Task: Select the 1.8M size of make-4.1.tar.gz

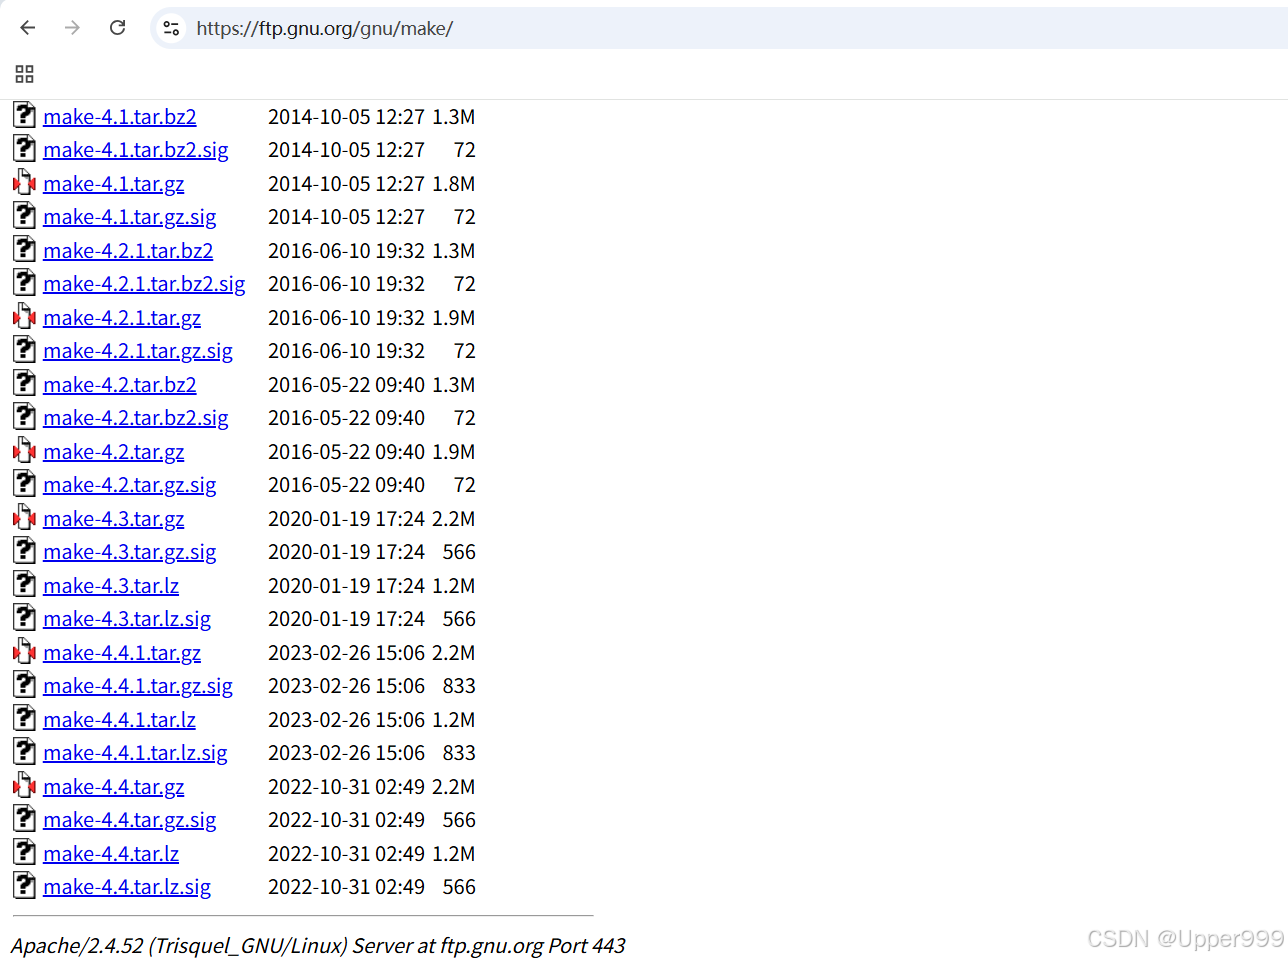Action: coord(453,184)
